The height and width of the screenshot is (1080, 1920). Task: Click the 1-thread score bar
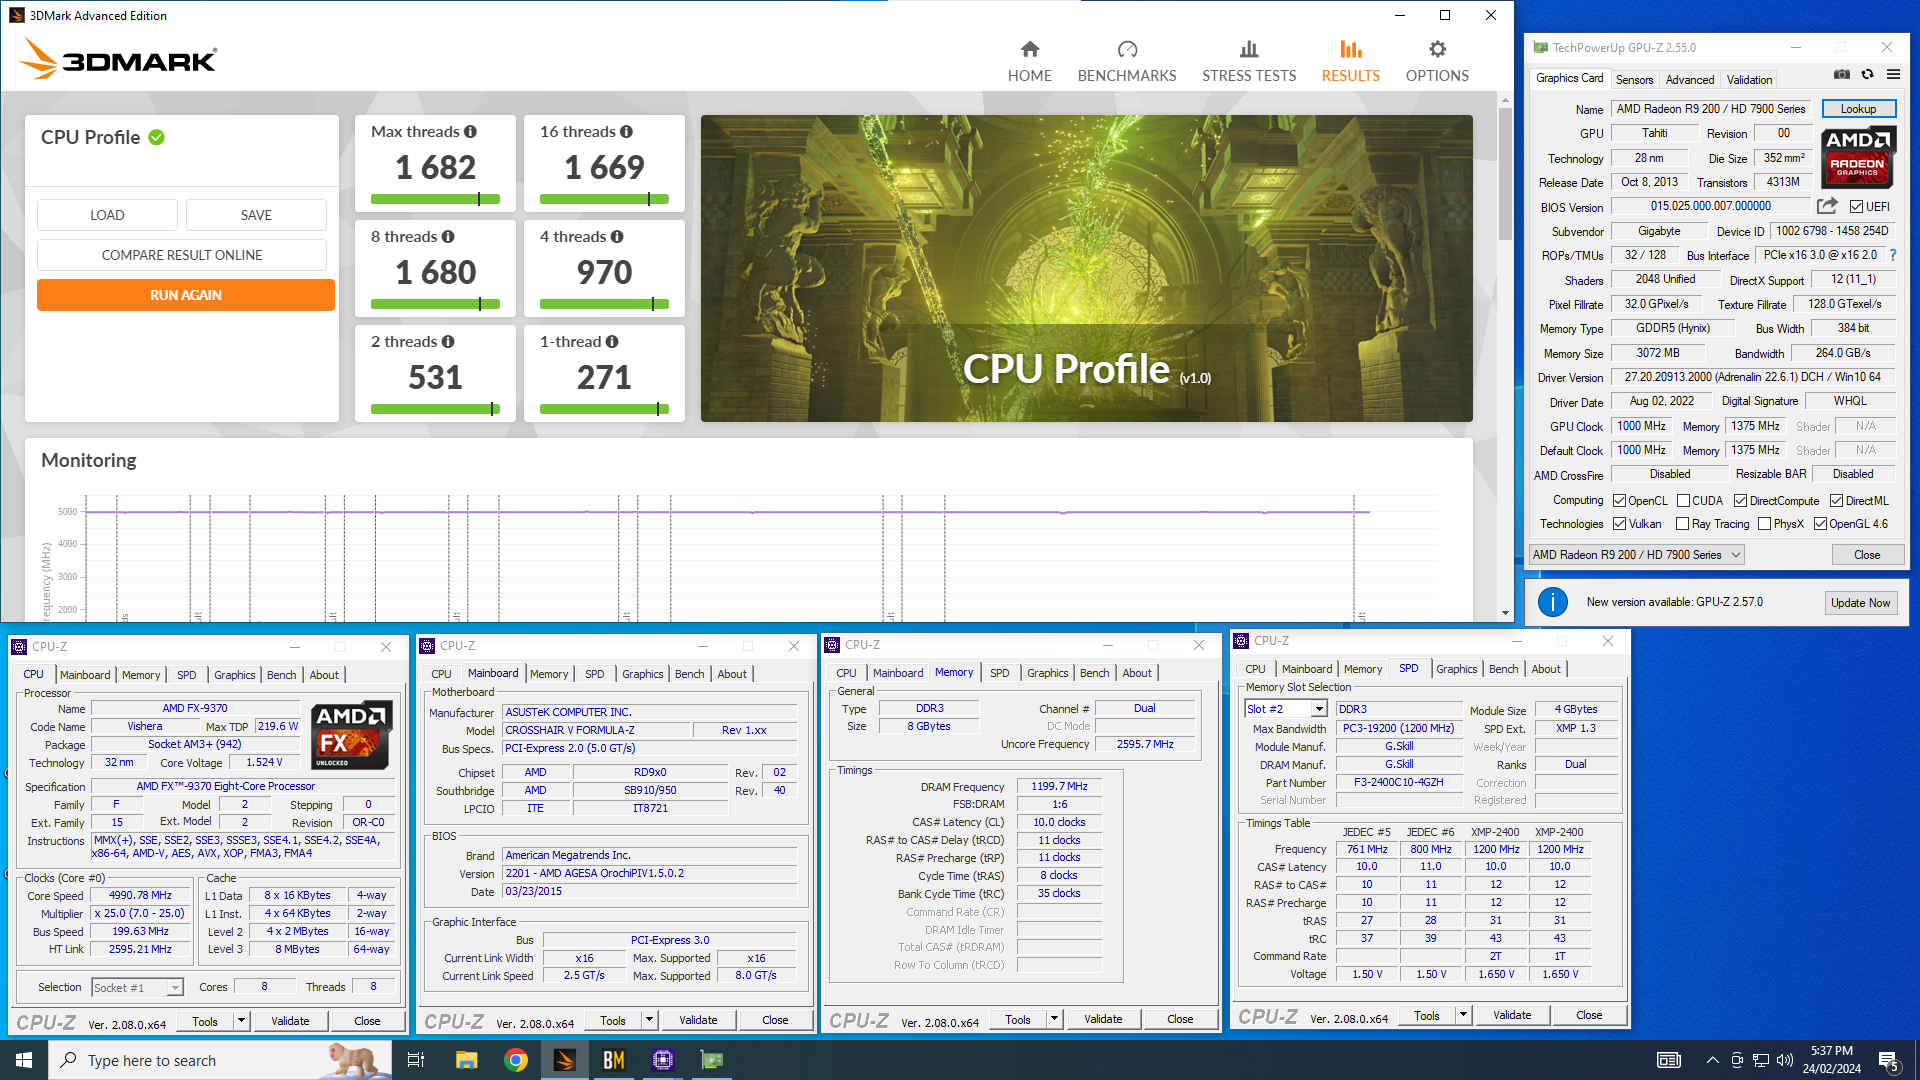(x=604, y=409)
